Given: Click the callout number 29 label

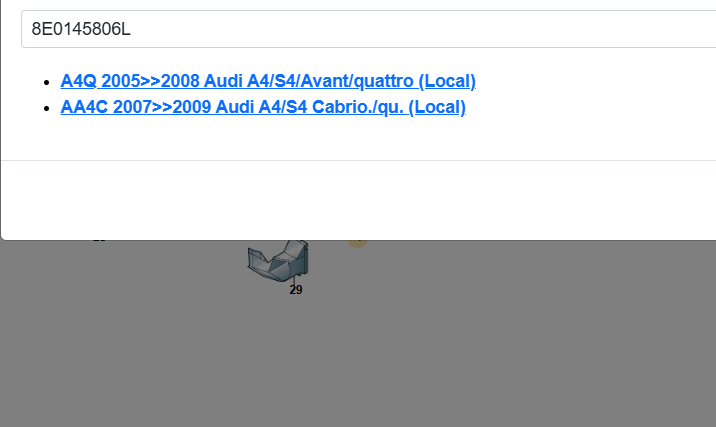Looking at the screenshot, I should pyautogui.click(x=296, y=290).
